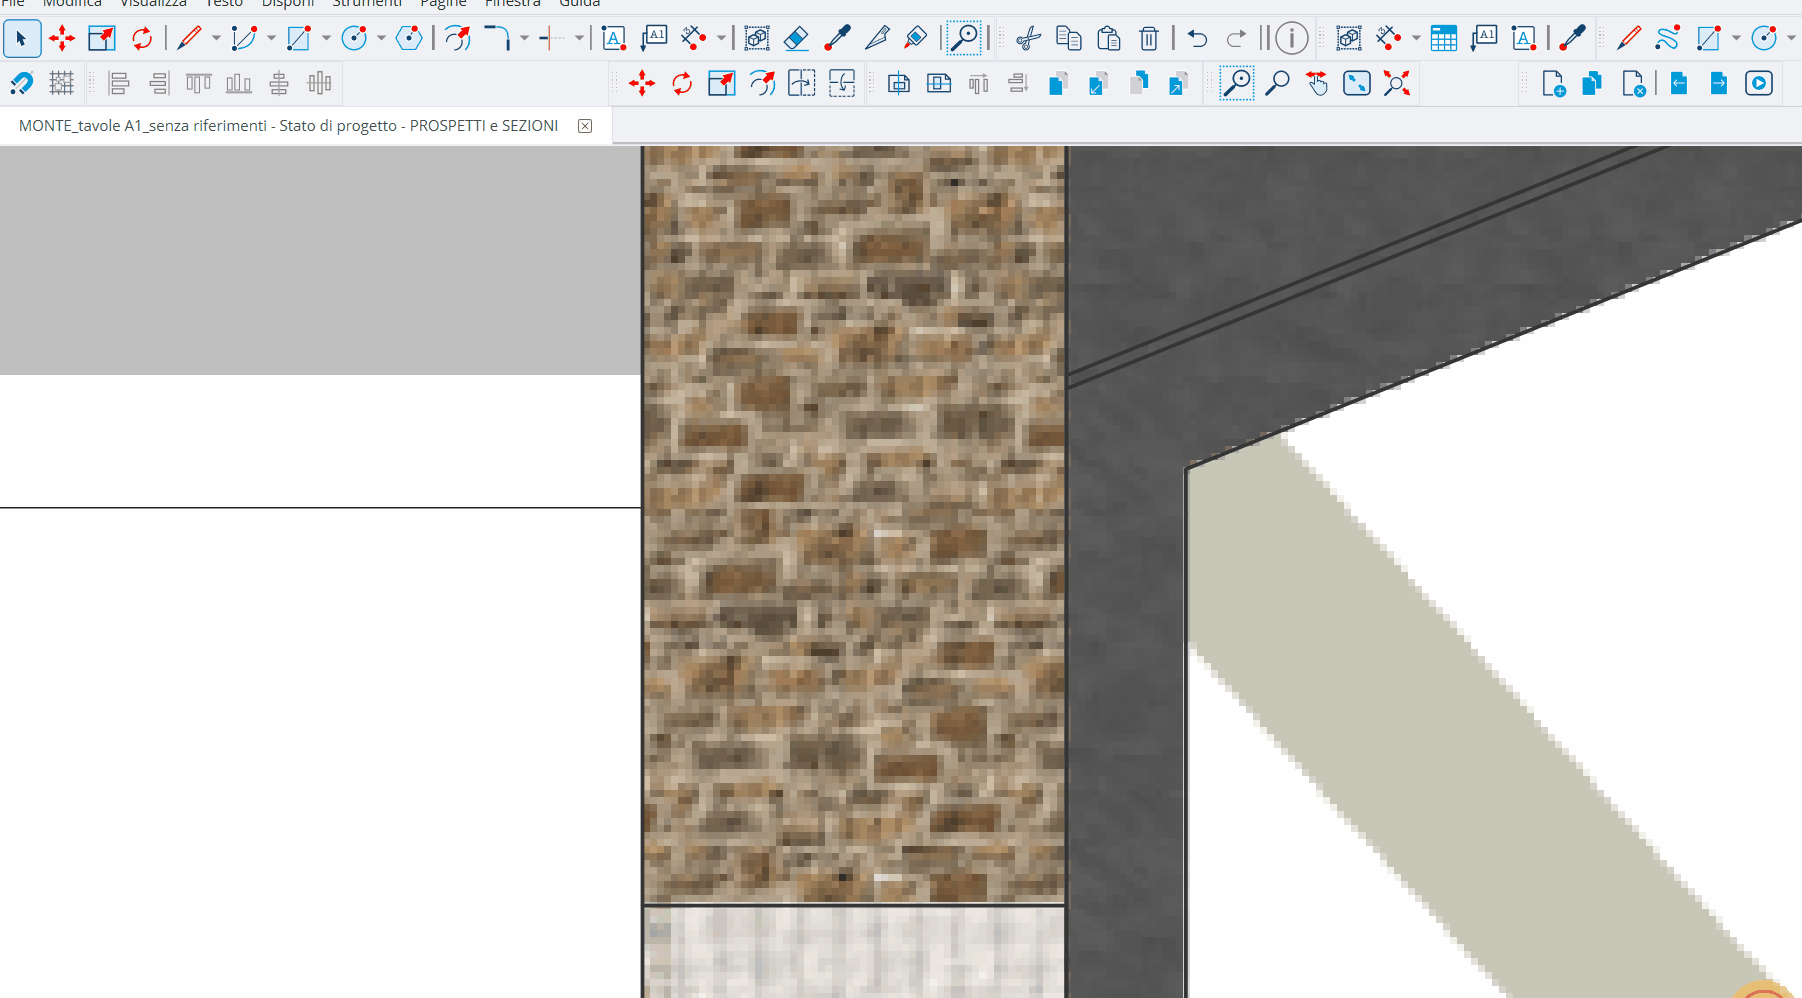Select the MONTE_tavole A1 PROSPETTI e SEZIONI tab
This screenshot has height=998, width=1802.
(288, 126)
